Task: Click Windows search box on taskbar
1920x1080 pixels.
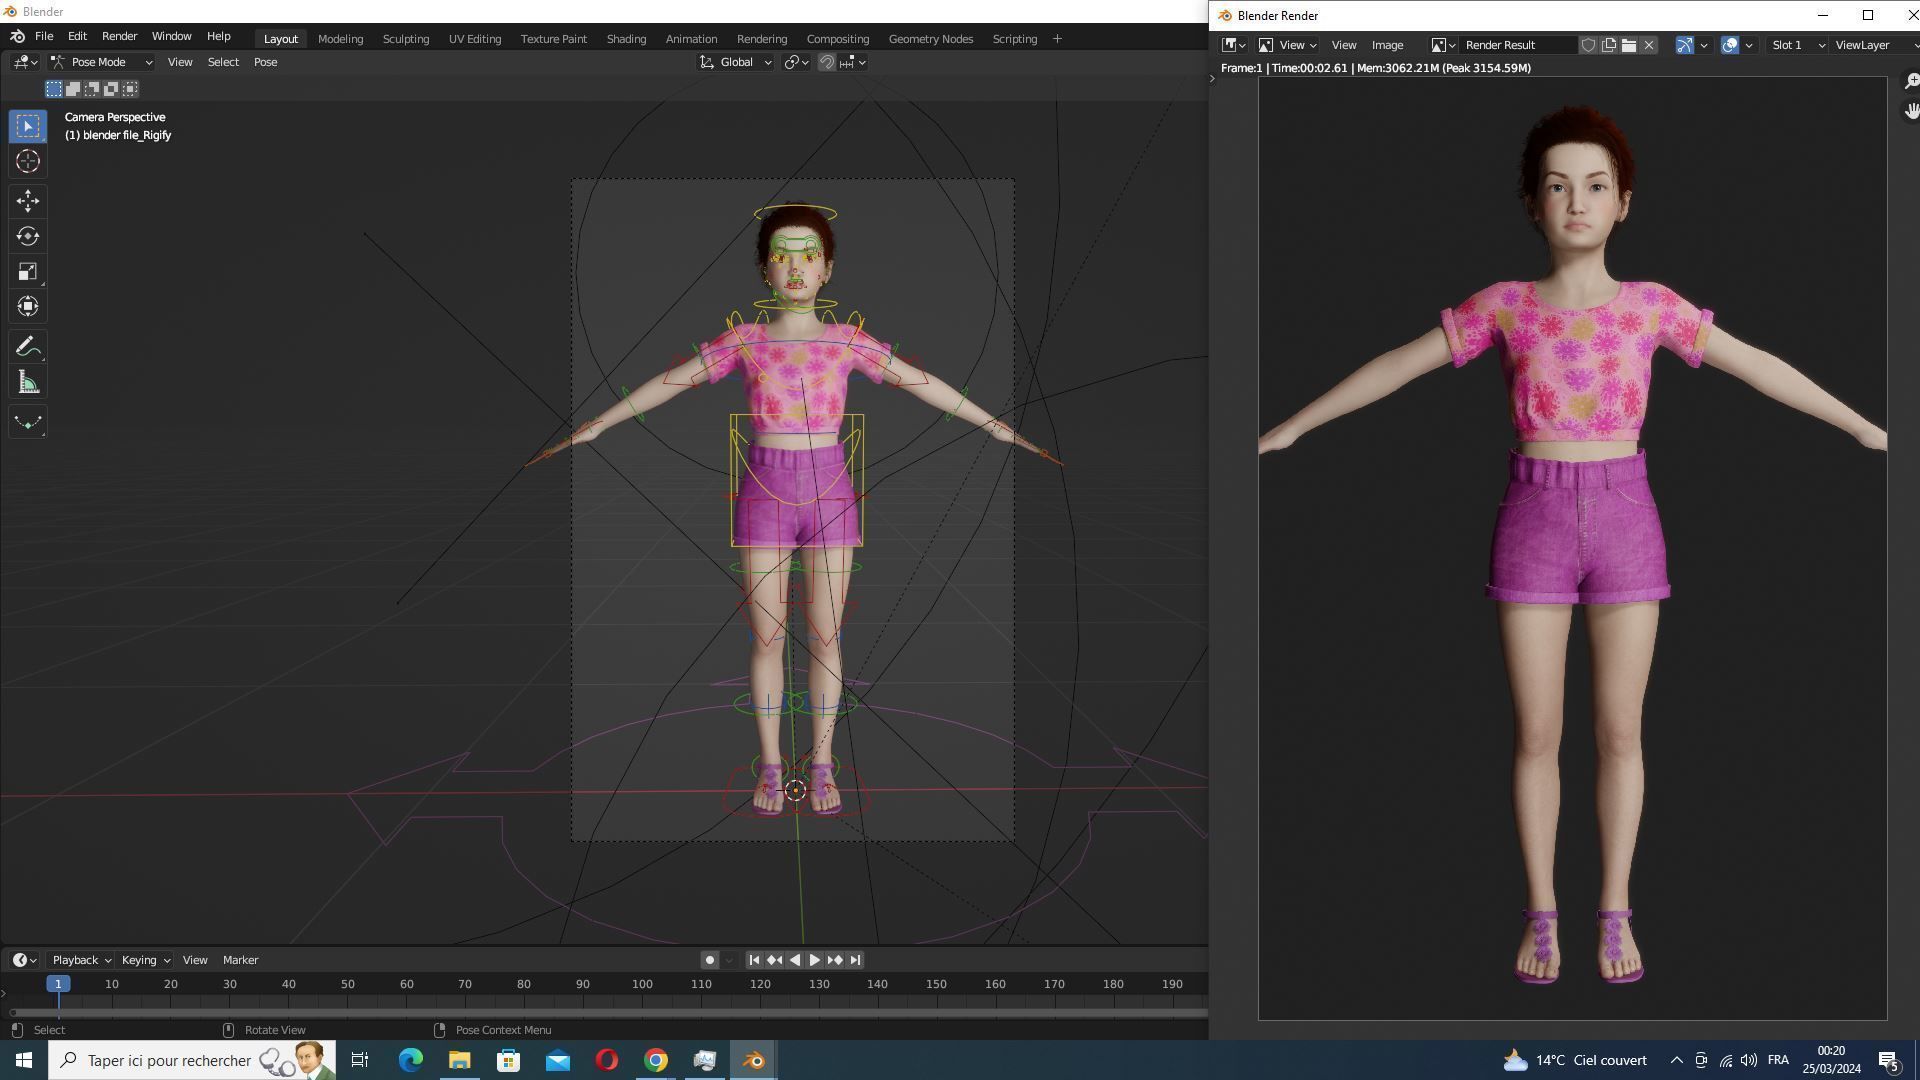Action: click(192, 1060)
